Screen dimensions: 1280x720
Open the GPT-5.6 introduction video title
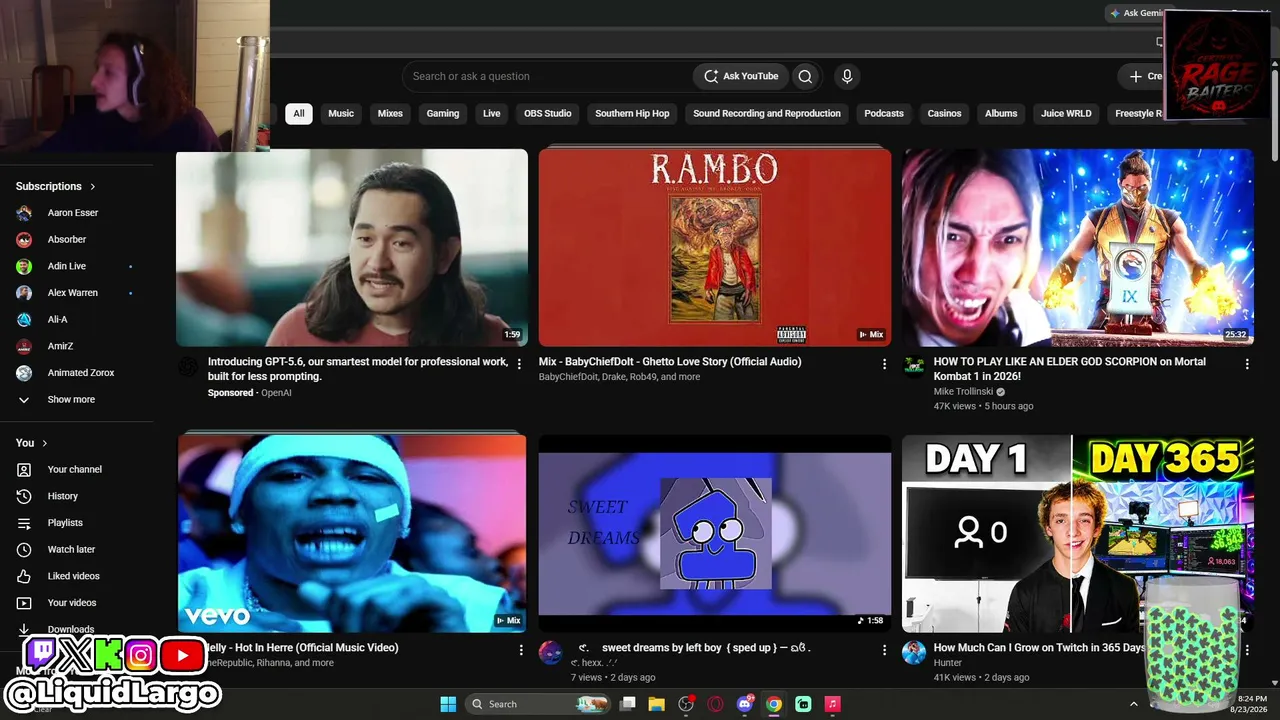click(358, 369)
